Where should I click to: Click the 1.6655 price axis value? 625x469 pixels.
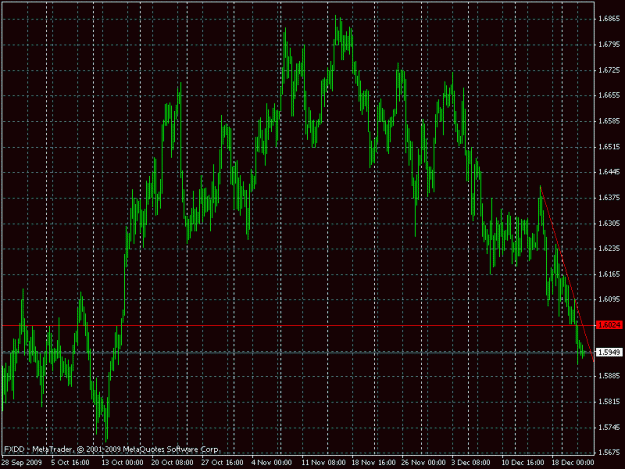[x=609, y=95]
